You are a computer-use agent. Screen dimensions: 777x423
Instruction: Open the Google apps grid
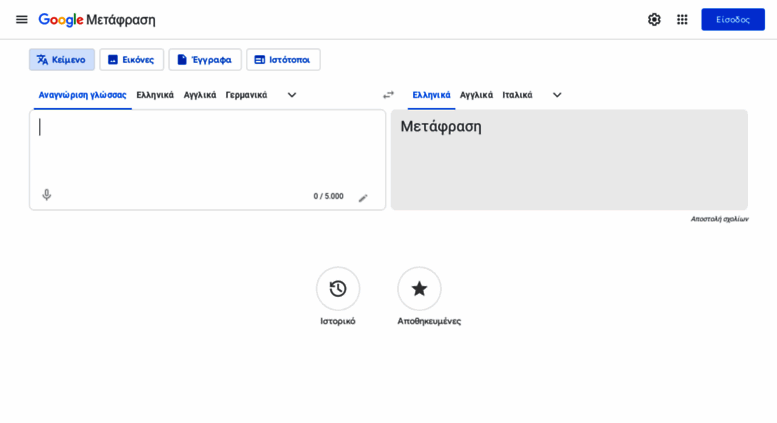pos(682,19)
